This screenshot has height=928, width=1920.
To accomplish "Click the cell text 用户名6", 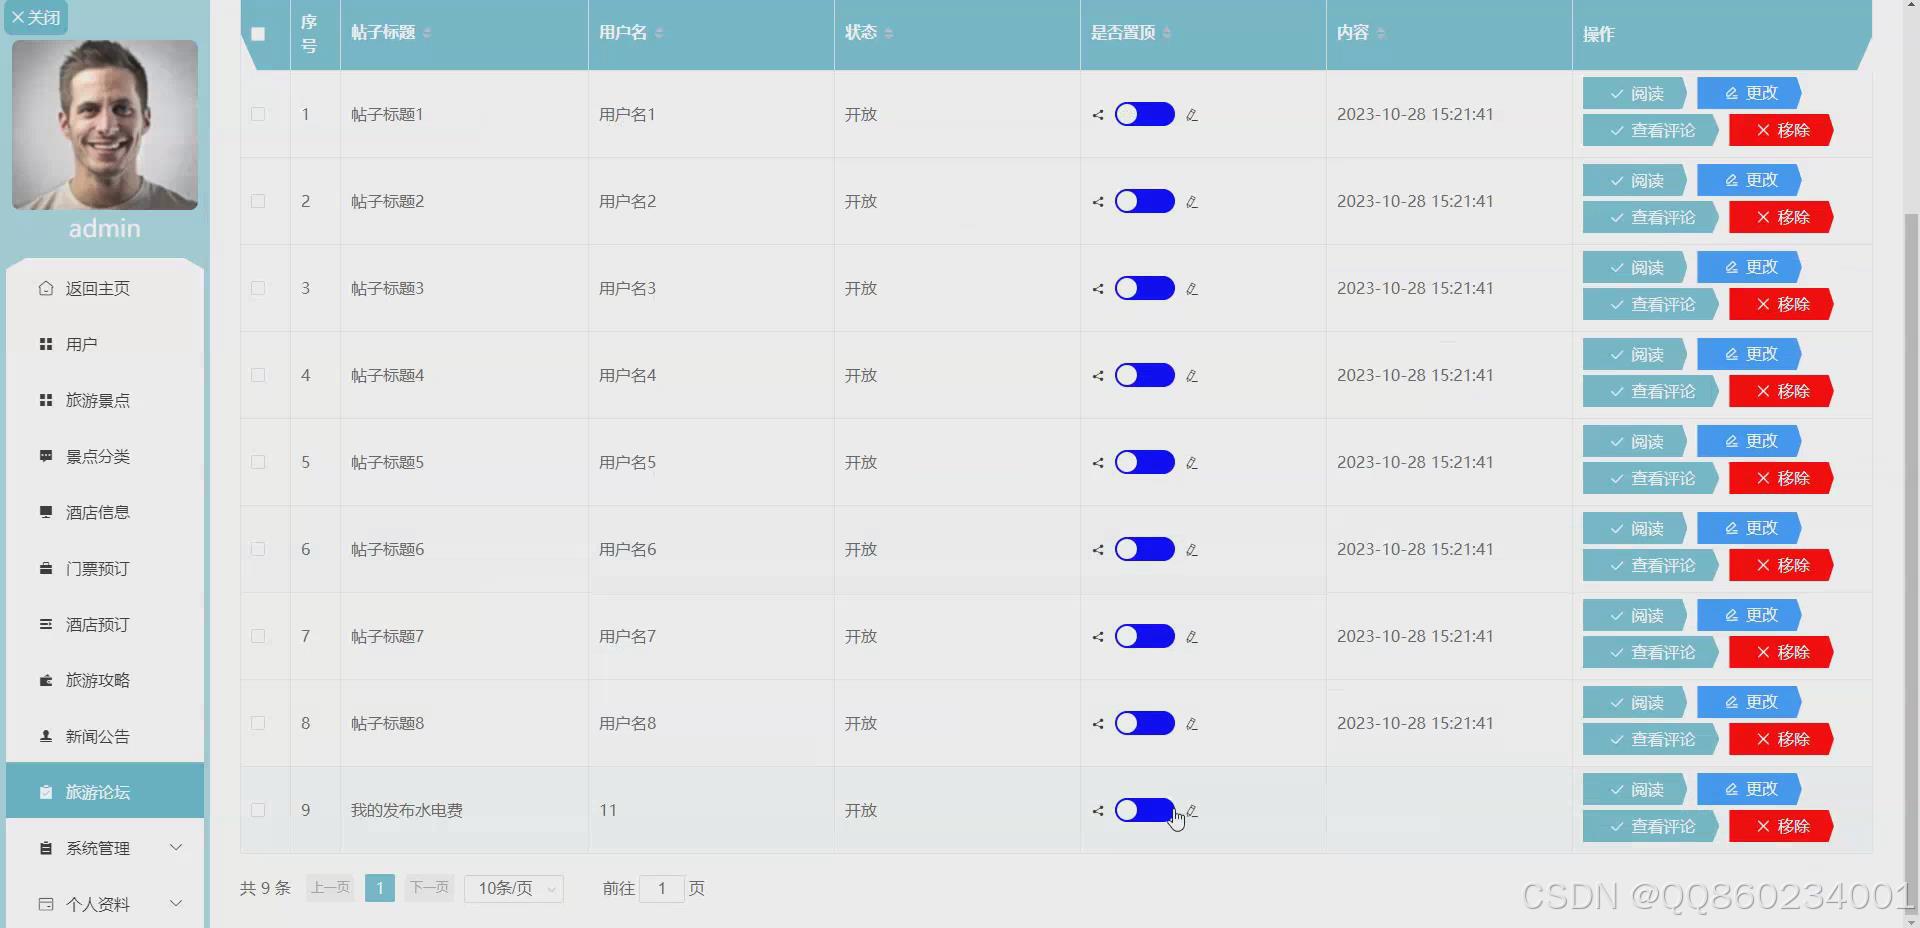I will tap(627, 549).
